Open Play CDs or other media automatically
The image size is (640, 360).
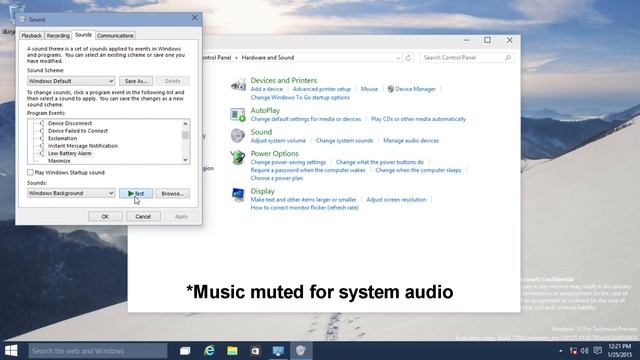point(418,119)
